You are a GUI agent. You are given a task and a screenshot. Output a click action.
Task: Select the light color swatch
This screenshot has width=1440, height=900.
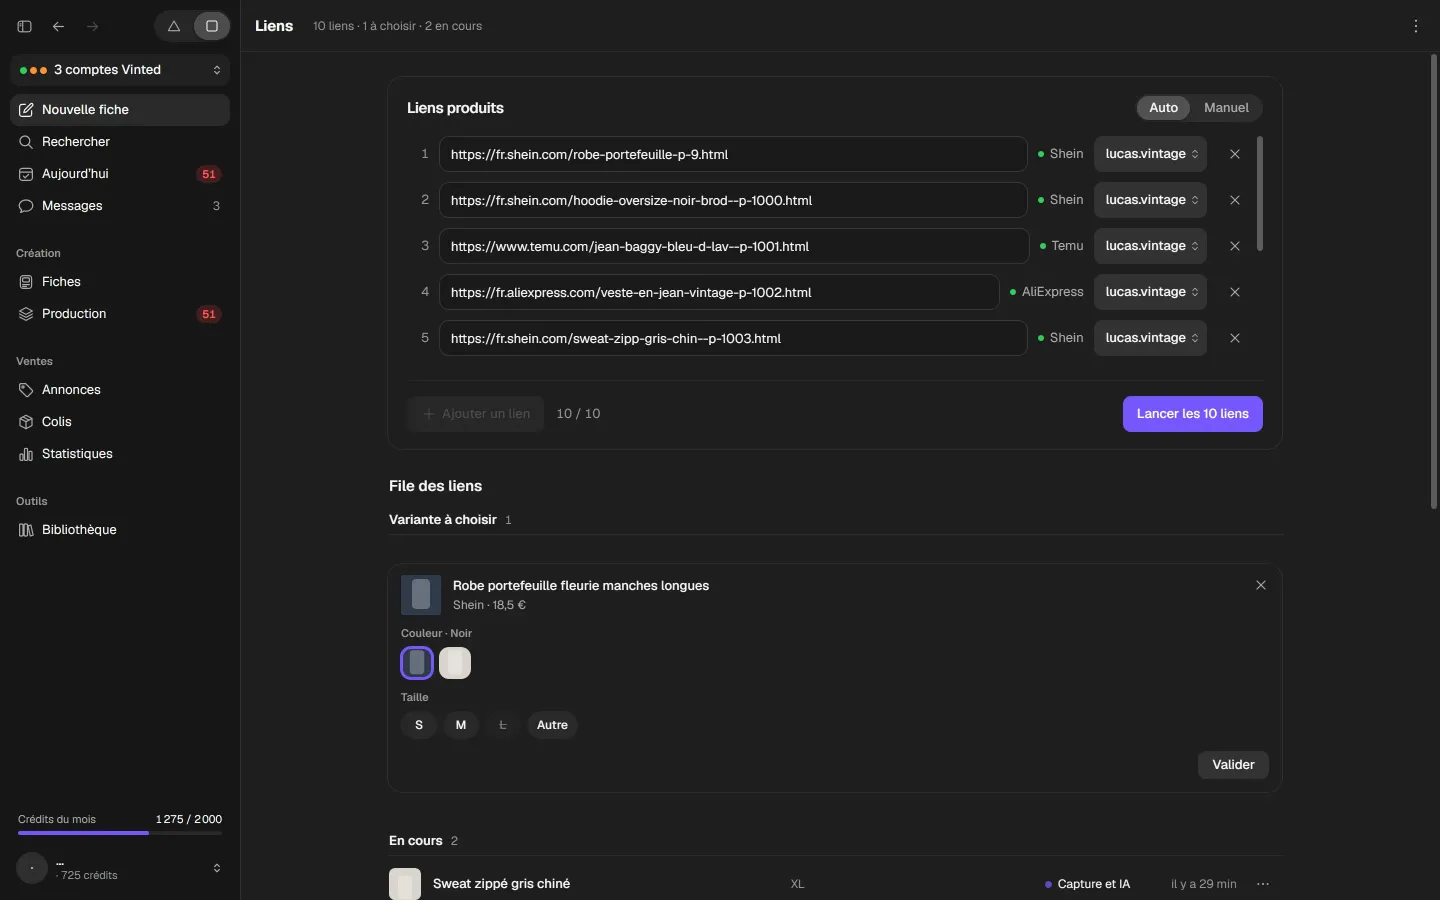click(455, 663)
